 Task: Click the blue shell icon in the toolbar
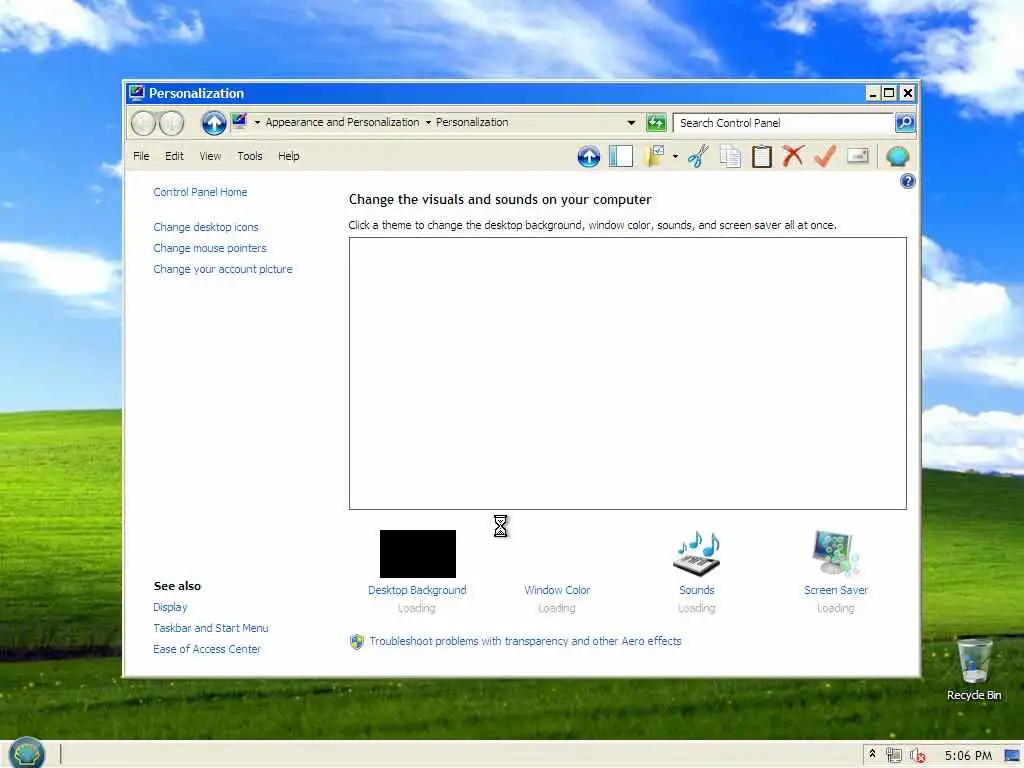(898, 156)
